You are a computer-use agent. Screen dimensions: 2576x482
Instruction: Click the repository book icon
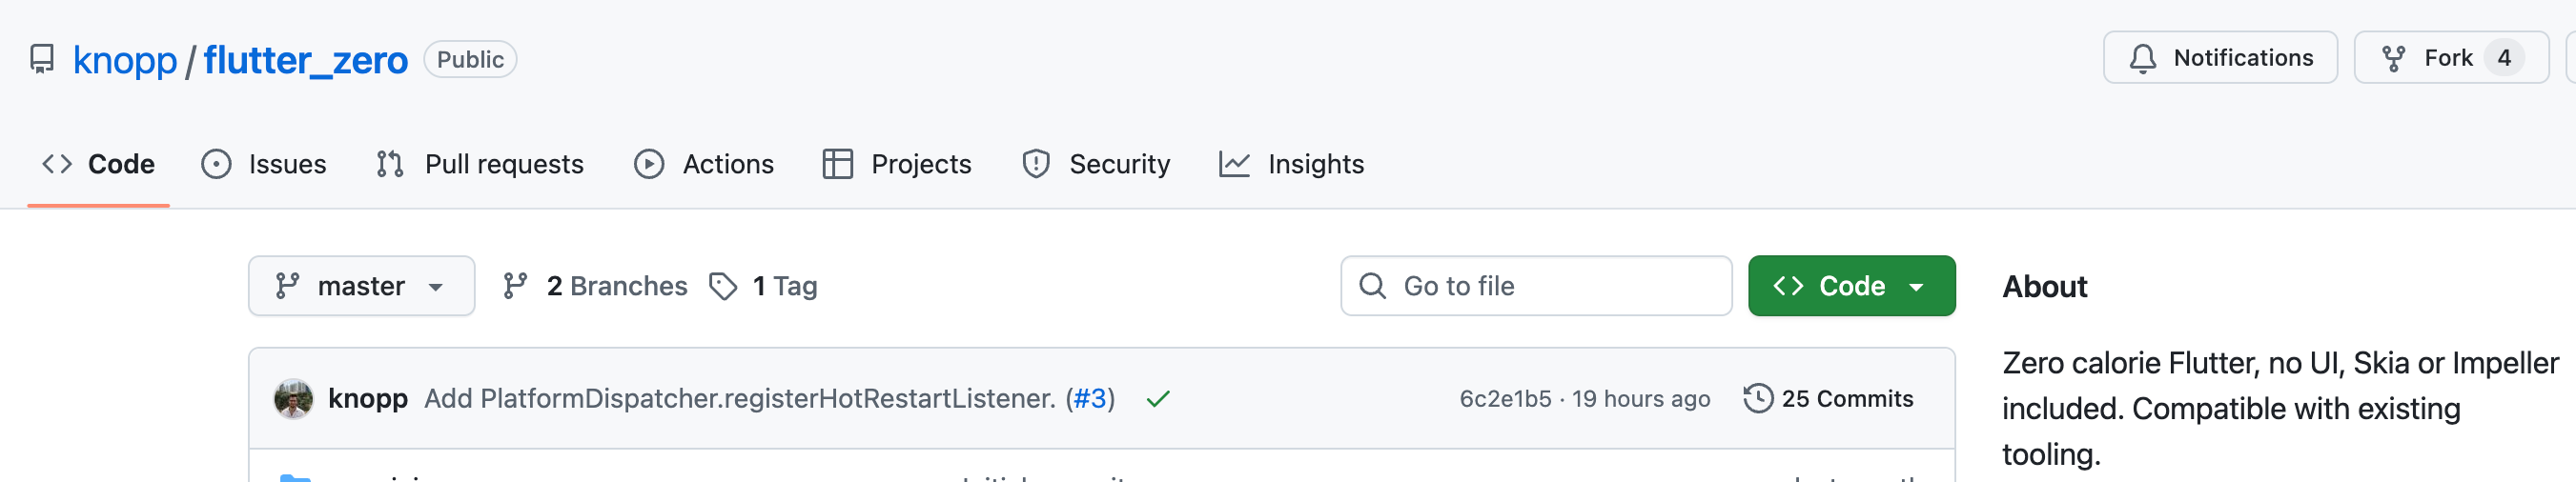tap(42, 60)
